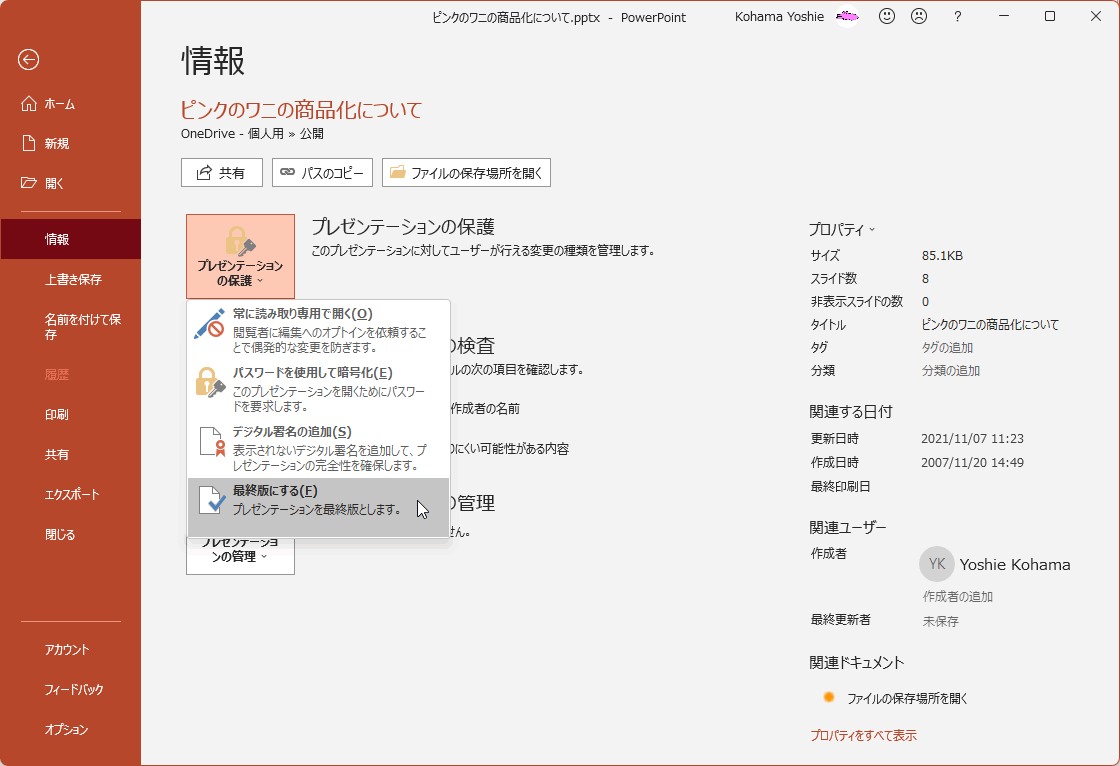The width and height of the screenshot is (1120, 766).
Task: Click the YK author avatar
Action: 937,564
